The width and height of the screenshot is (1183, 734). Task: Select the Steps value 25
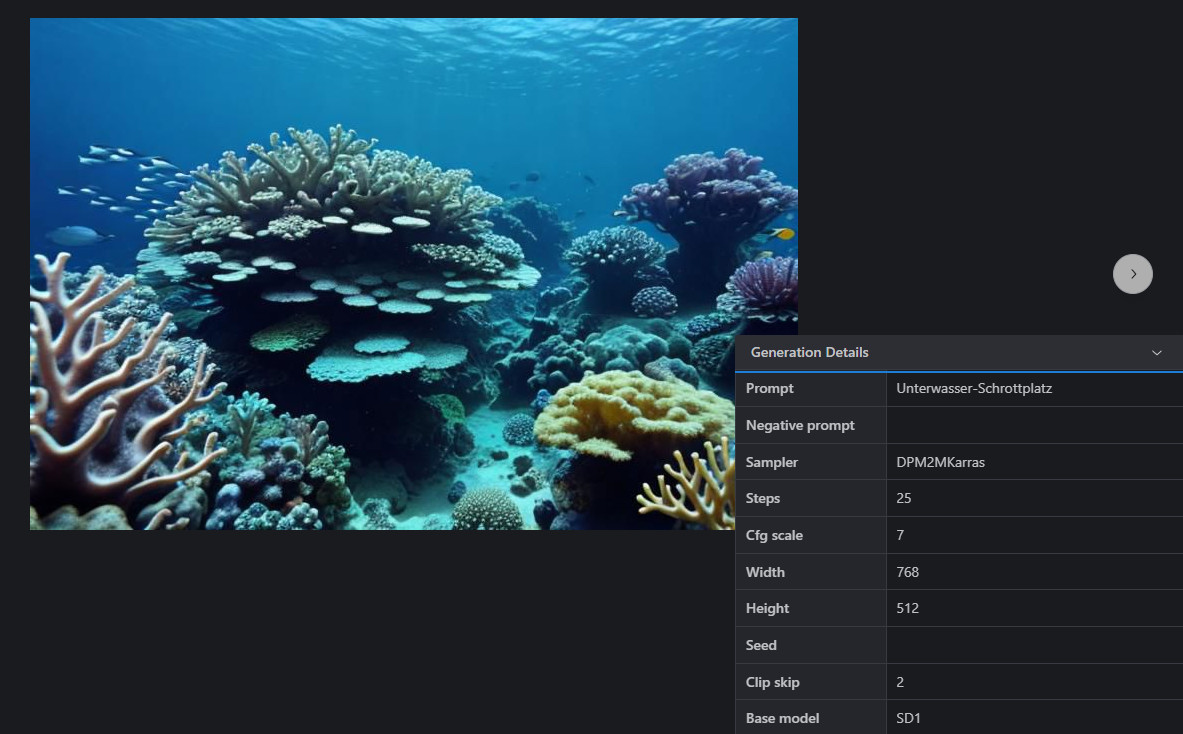904,499
